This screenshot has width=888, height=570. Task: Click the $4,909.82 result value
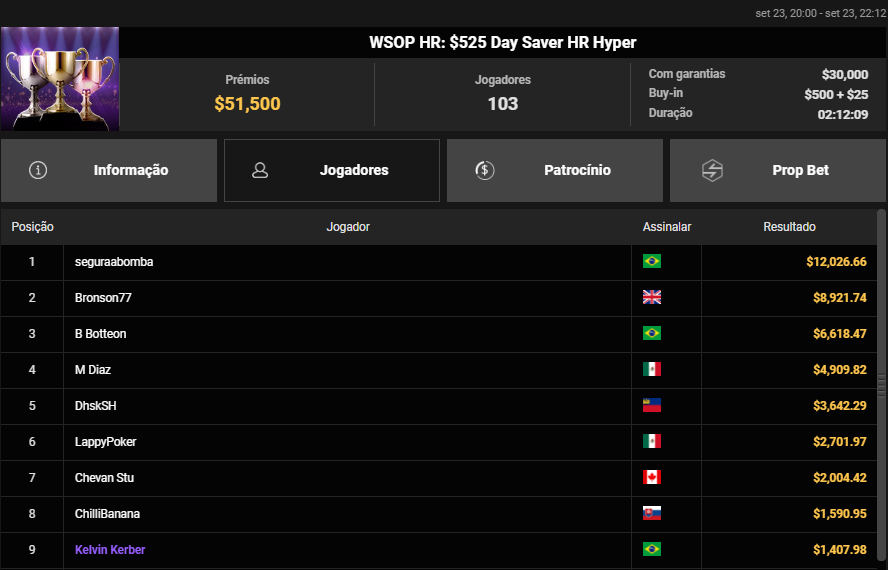click(x=839, y=369)
